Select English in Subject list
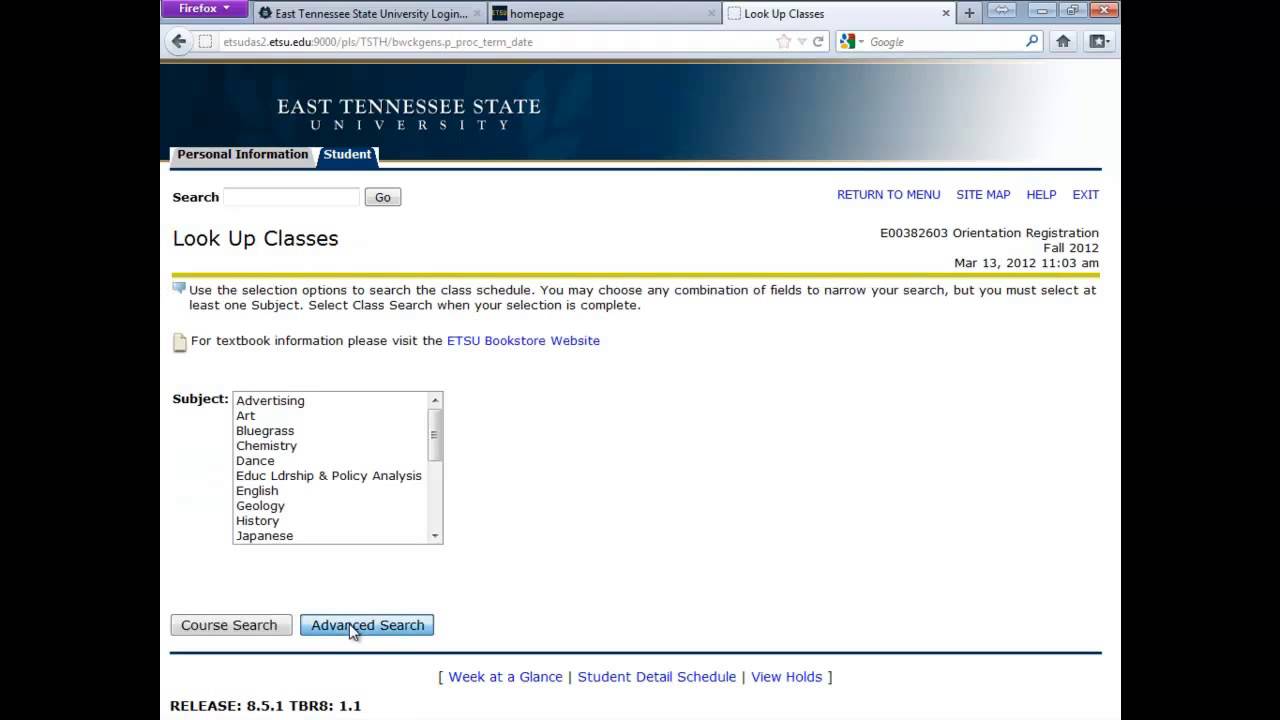The height and width of the screenshot is (720, 1280). (257, 491)
